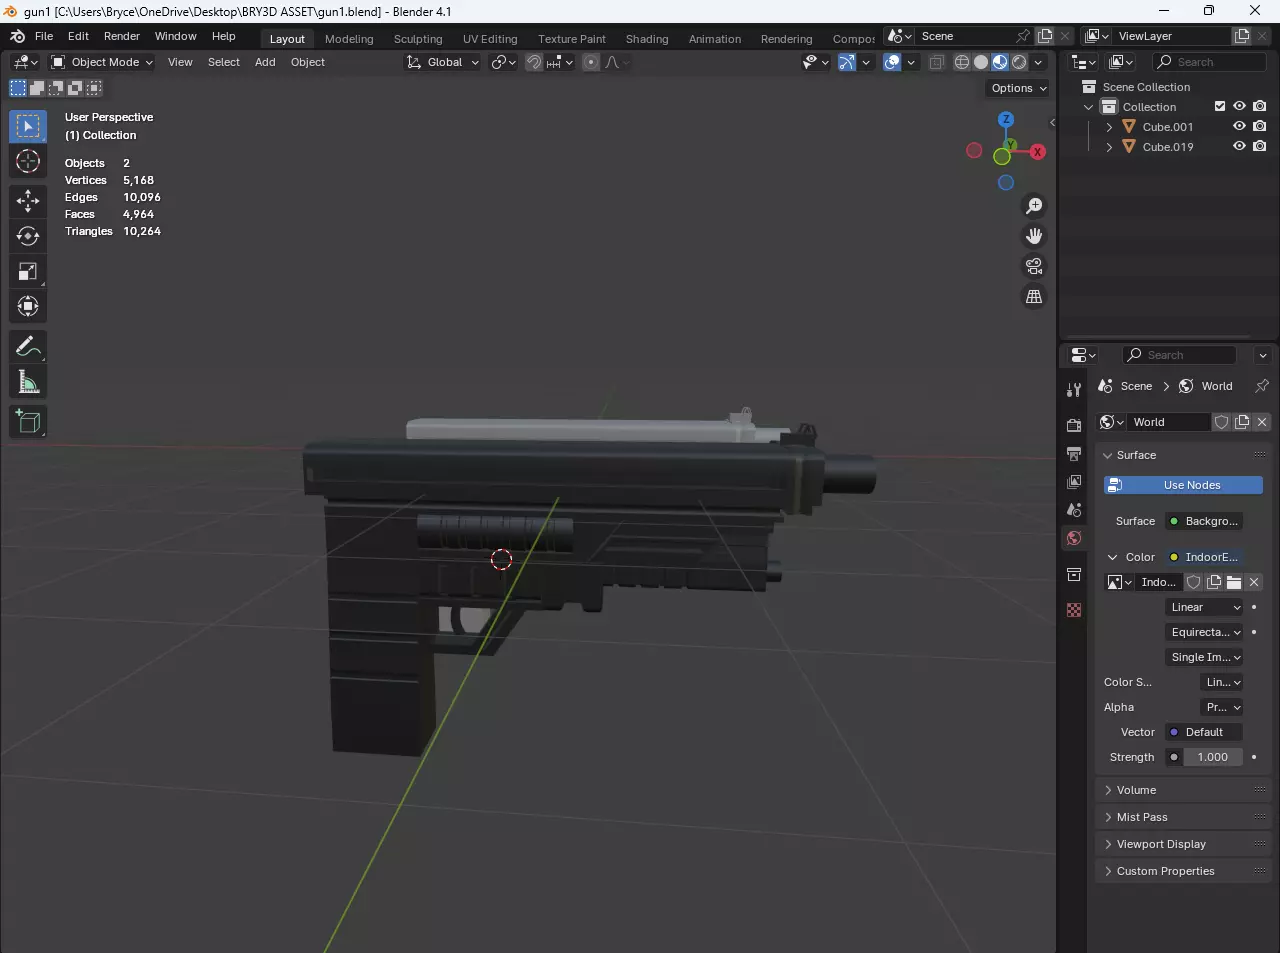Screen dimensions: 1280x953
Task: Hide Cube.019 with its eye icon
Action: click(1239, 146)
